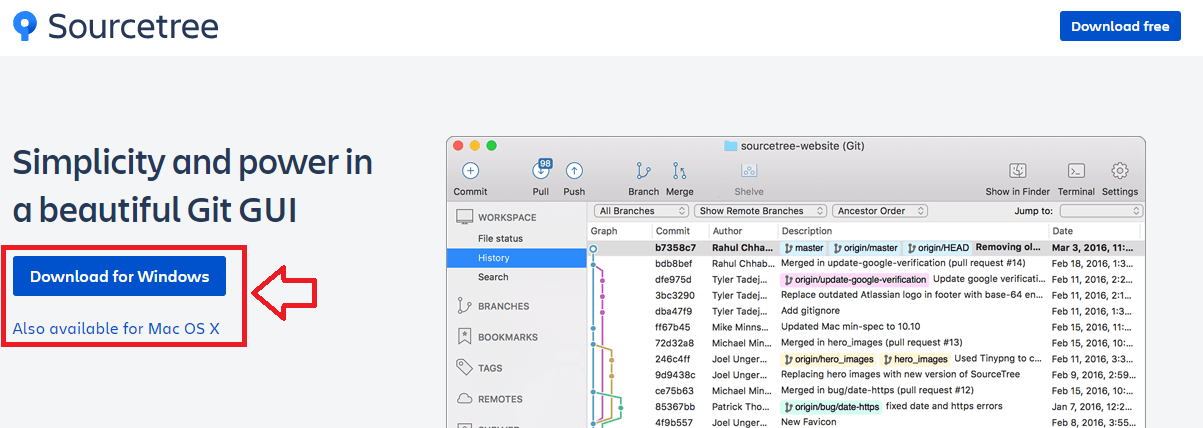Click the Commit toolbar icon
Screen dimensions: 1203x428
point(470,171)
